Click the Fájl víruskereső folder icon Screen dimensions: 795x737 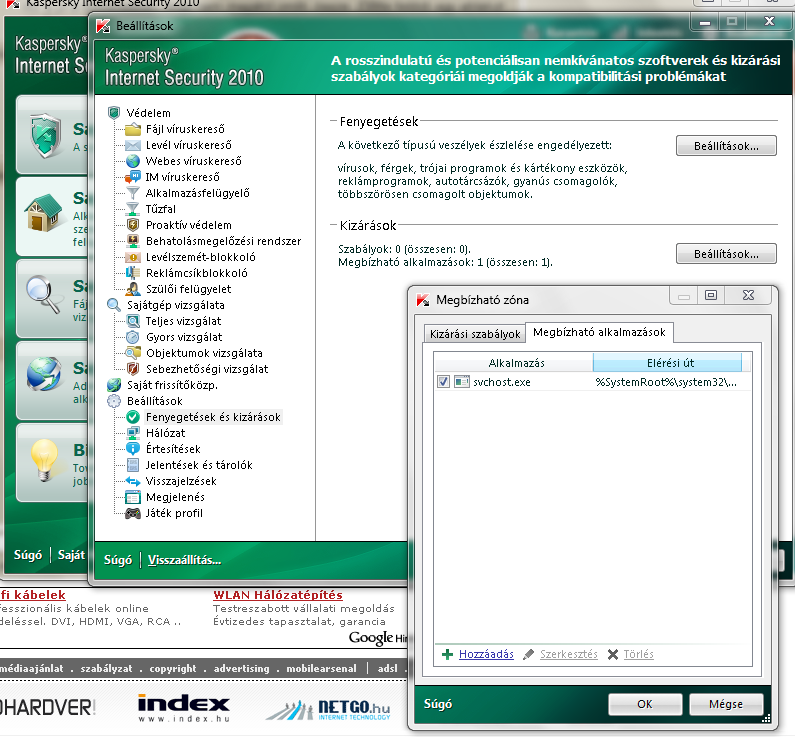(133, 129)
